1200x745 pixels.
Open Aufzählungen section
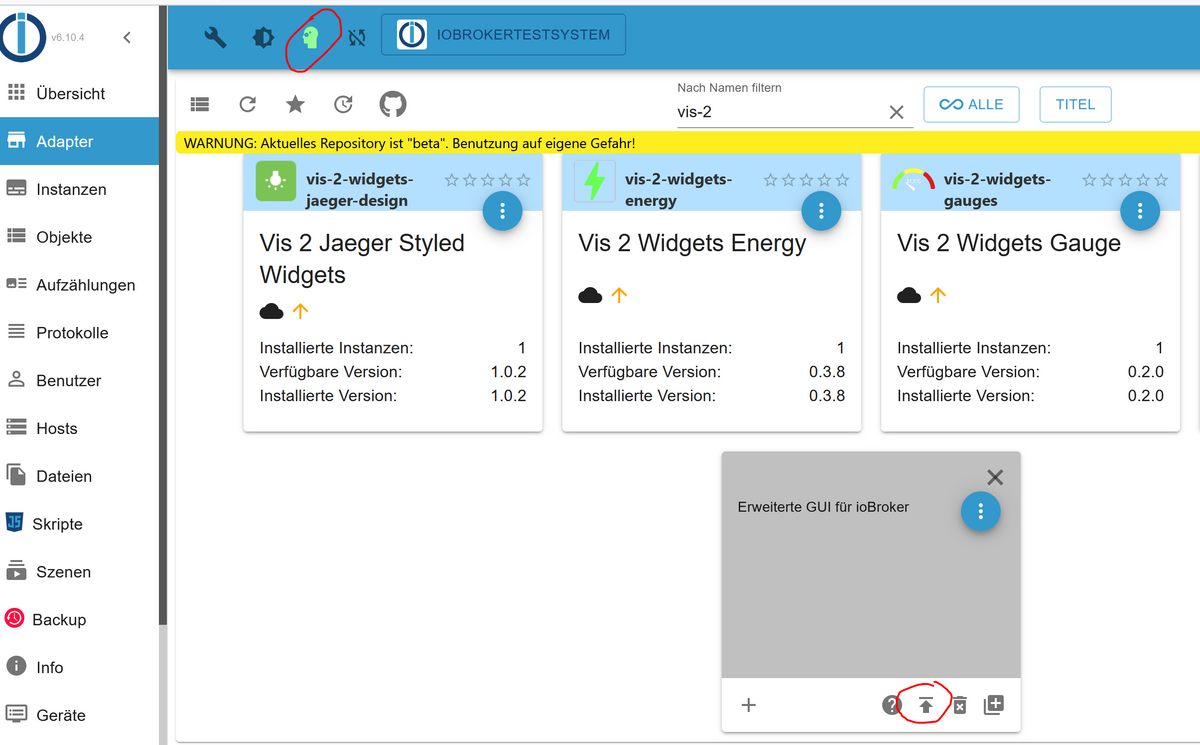coord(79,285)
